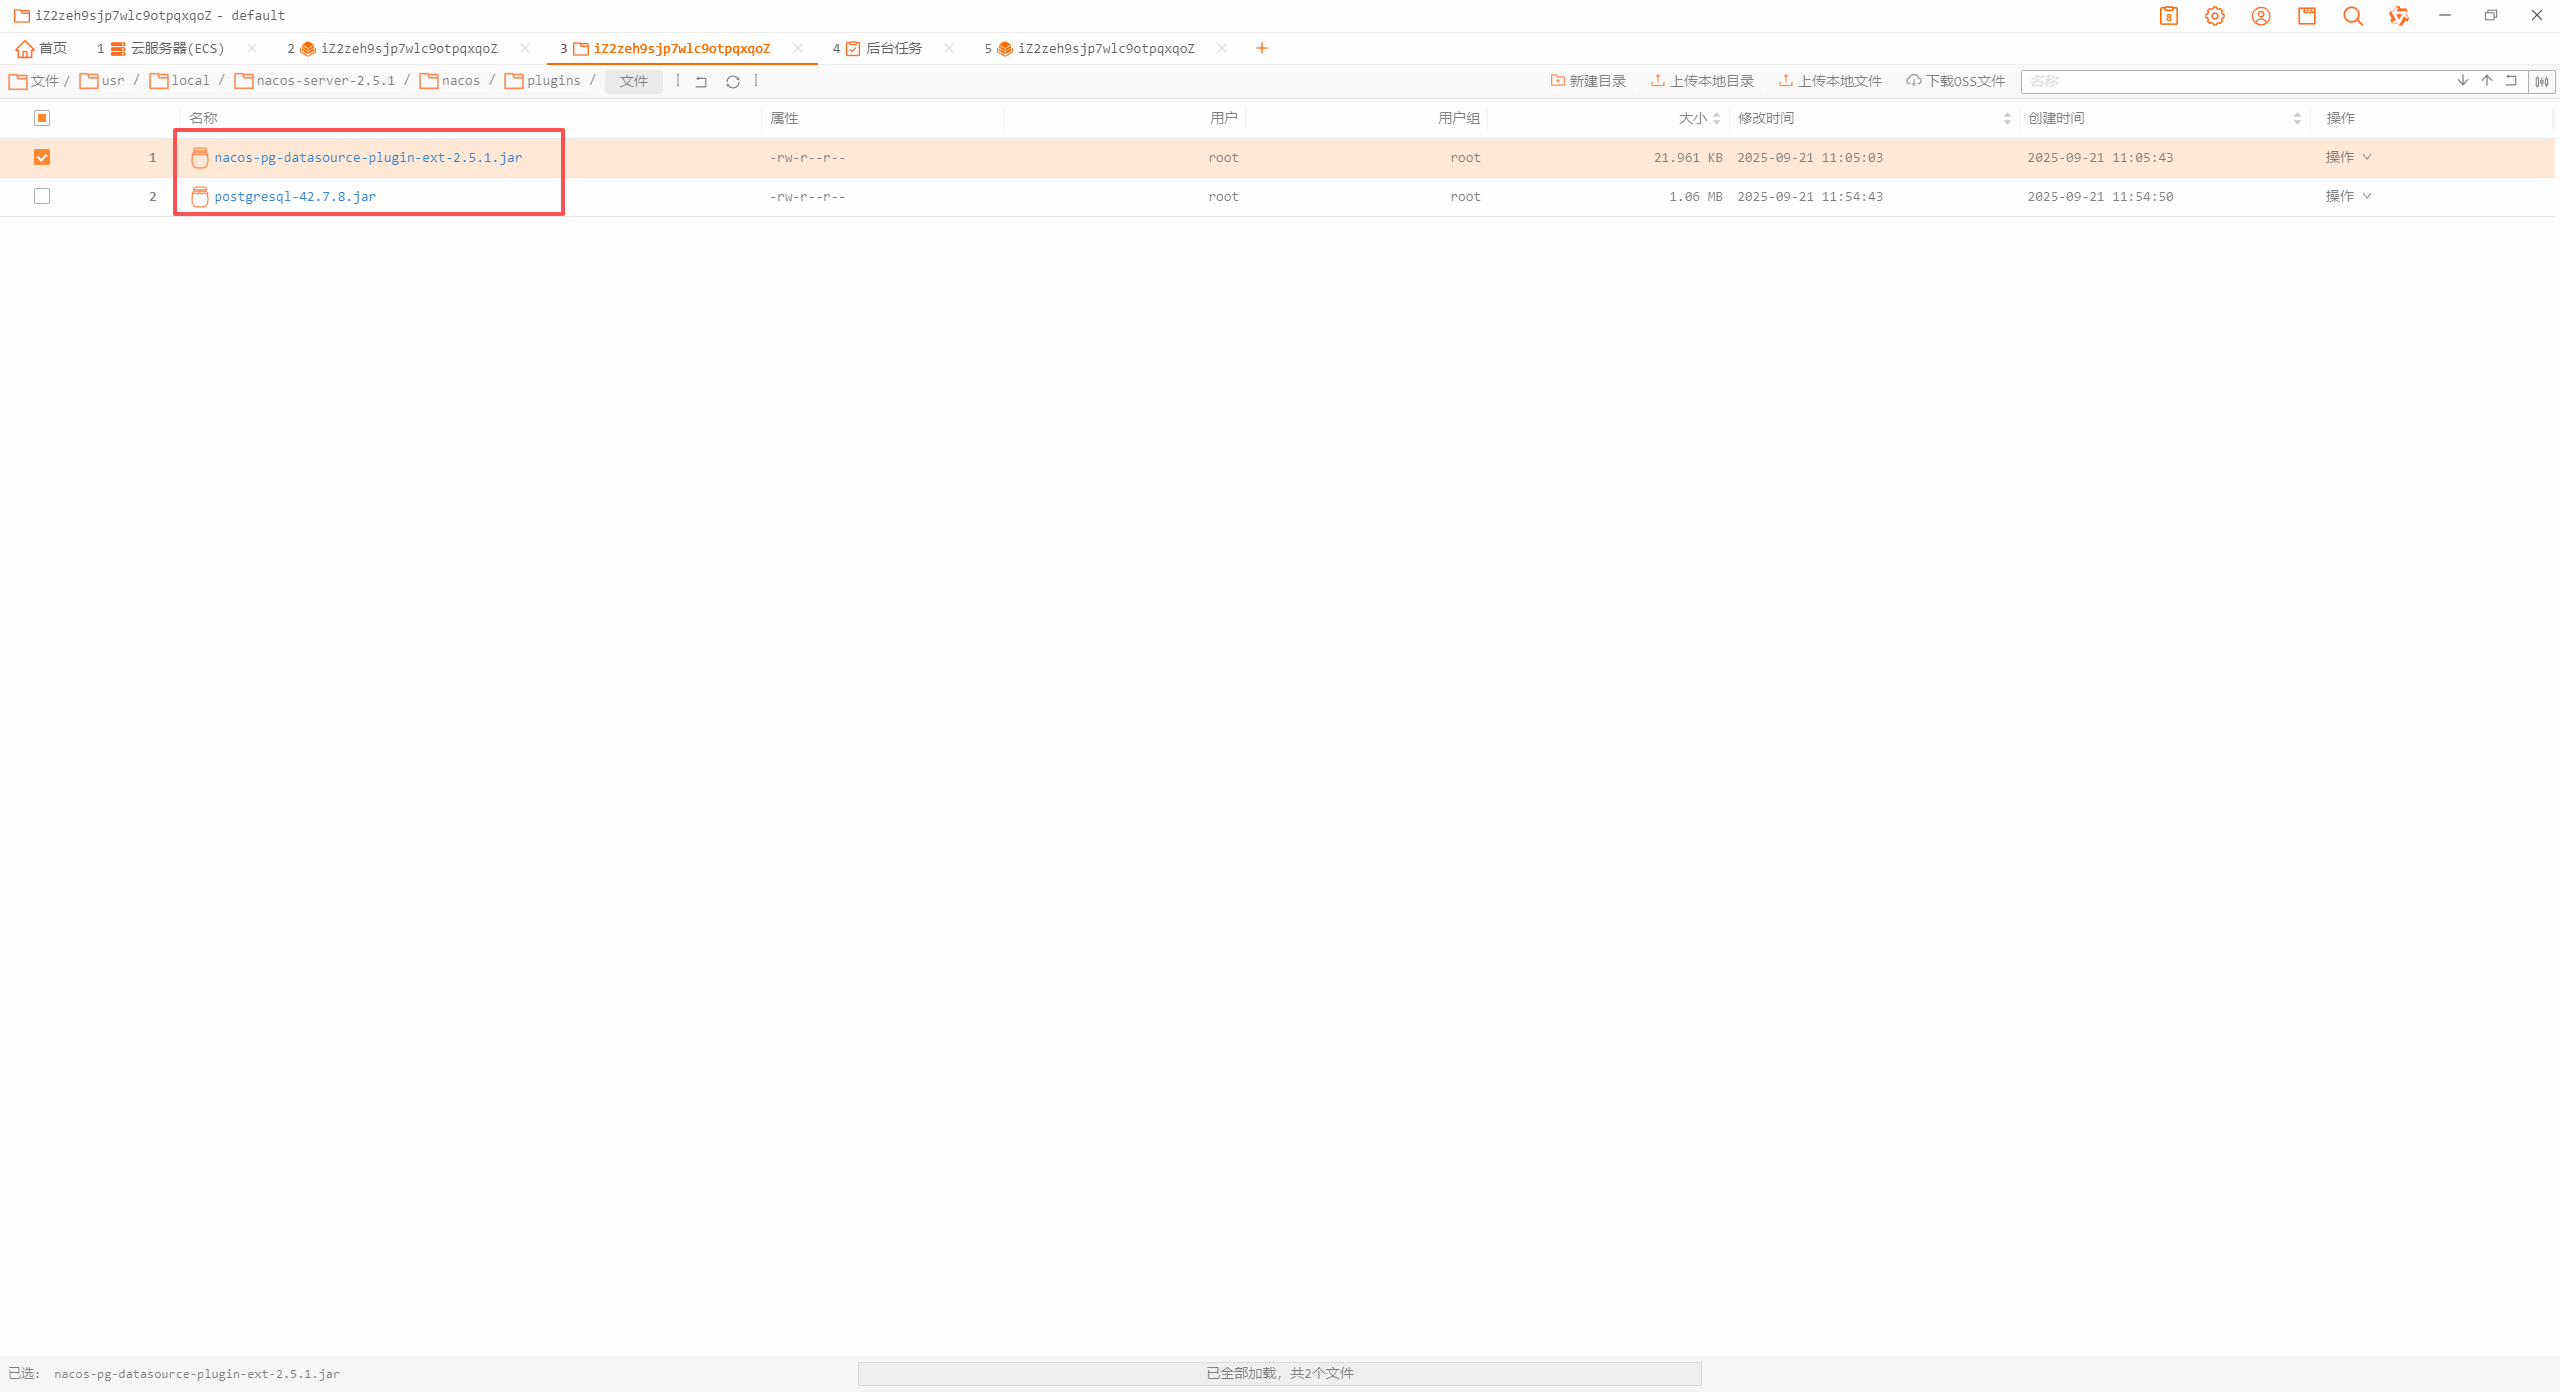Click 上传本地文件 to upload a file
2560x1392 pixels.
1829,80
